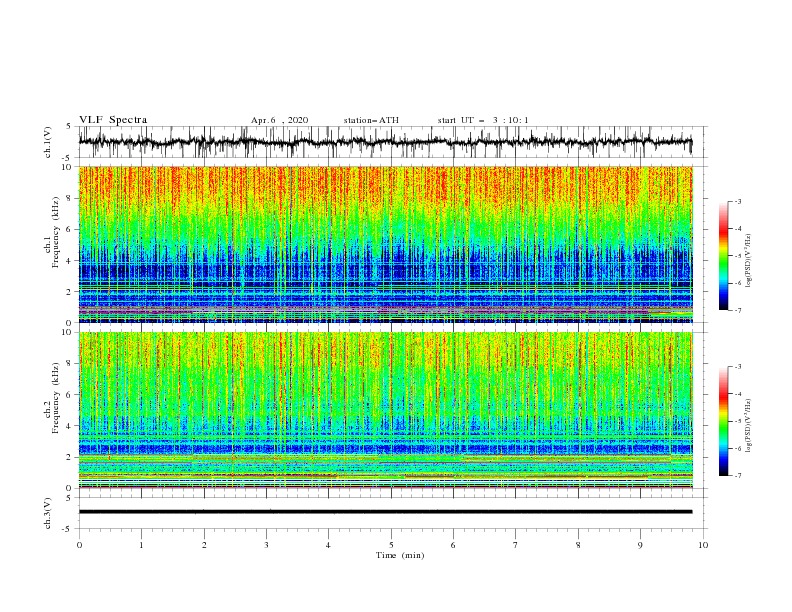Select the date text "Apr.6 , 2020"

[280, 120]
